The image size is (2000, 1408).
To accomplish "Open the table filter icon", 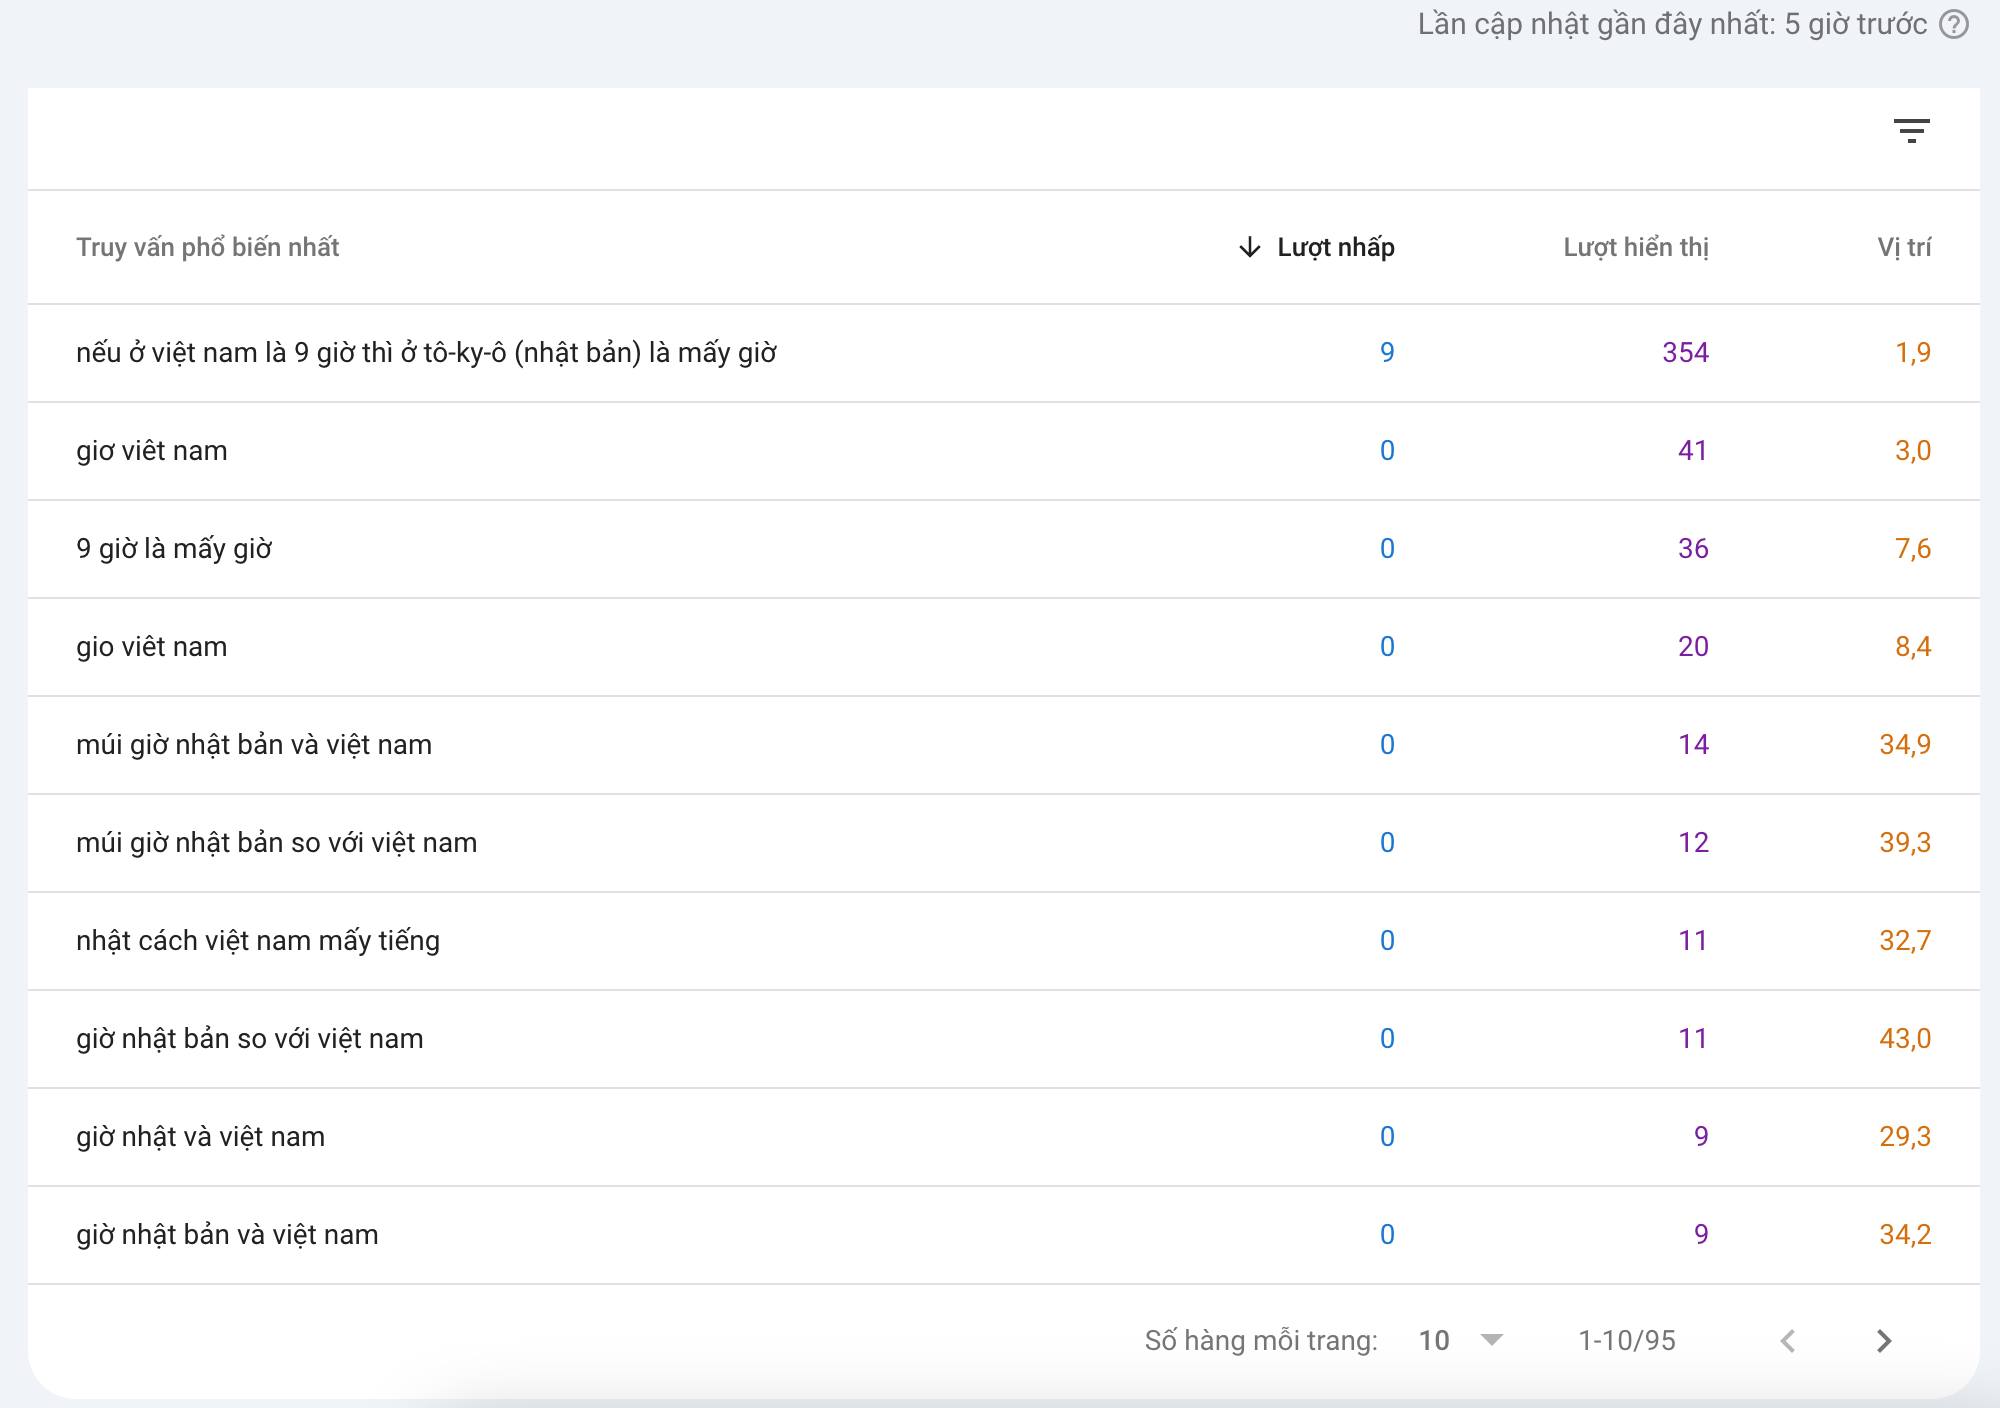I will pyautogui.click(x=1911, y=131).
